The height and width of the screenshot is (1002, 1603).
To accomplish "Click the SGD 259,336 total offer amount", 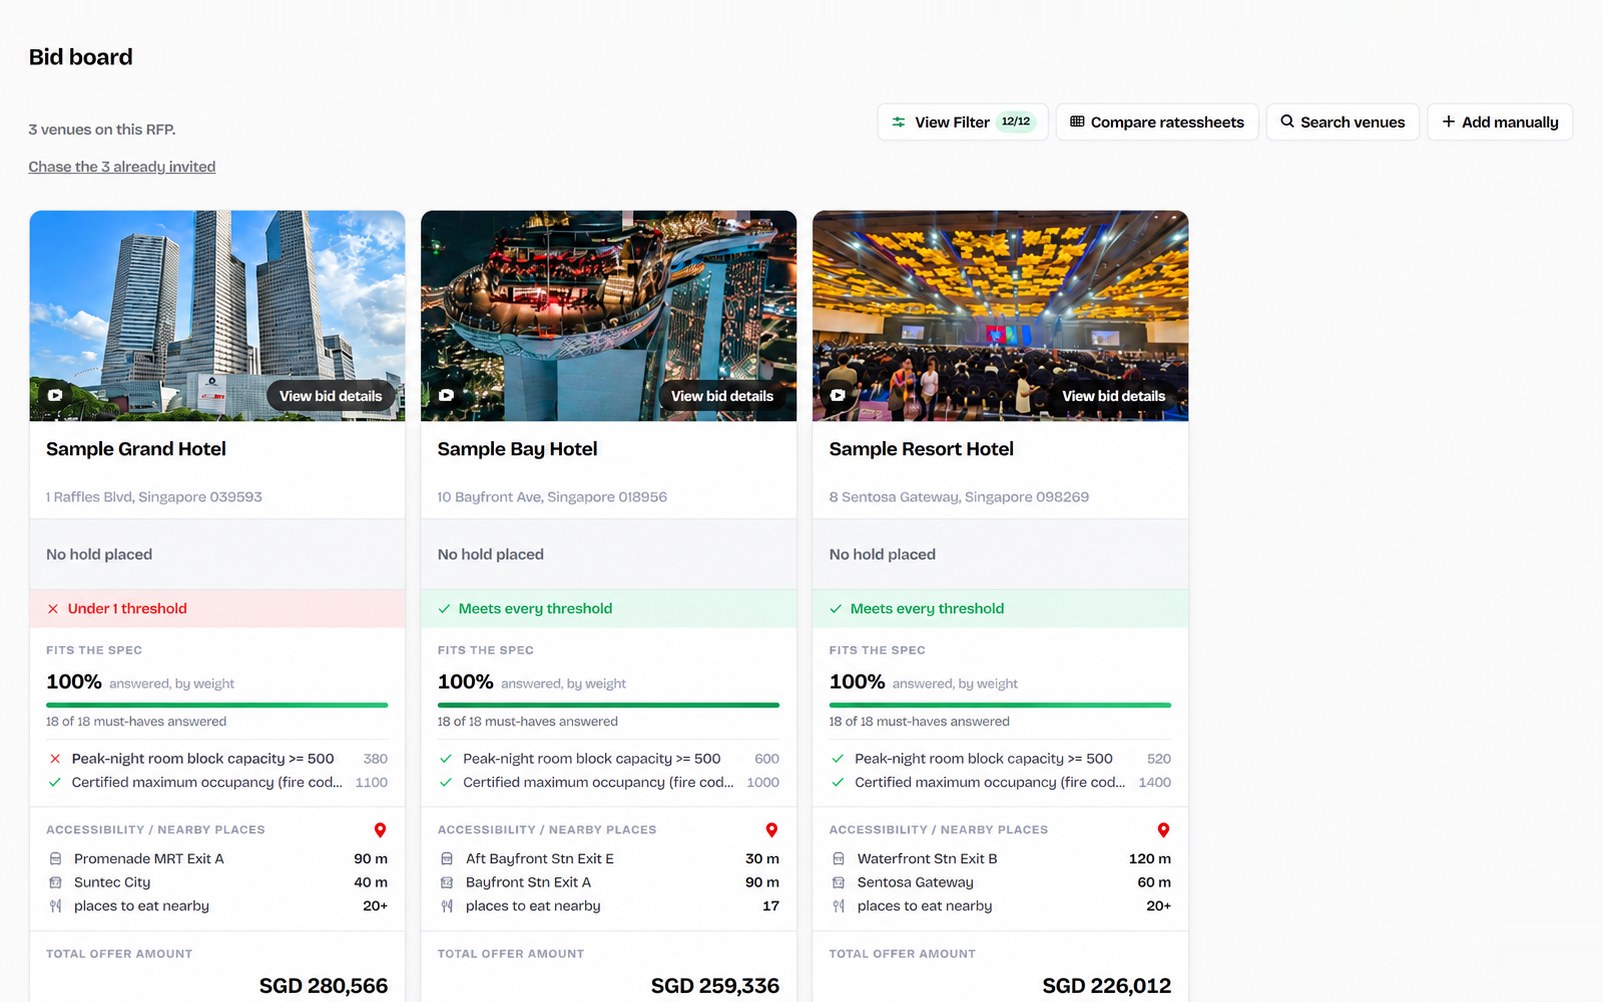I will click(715, 986).
